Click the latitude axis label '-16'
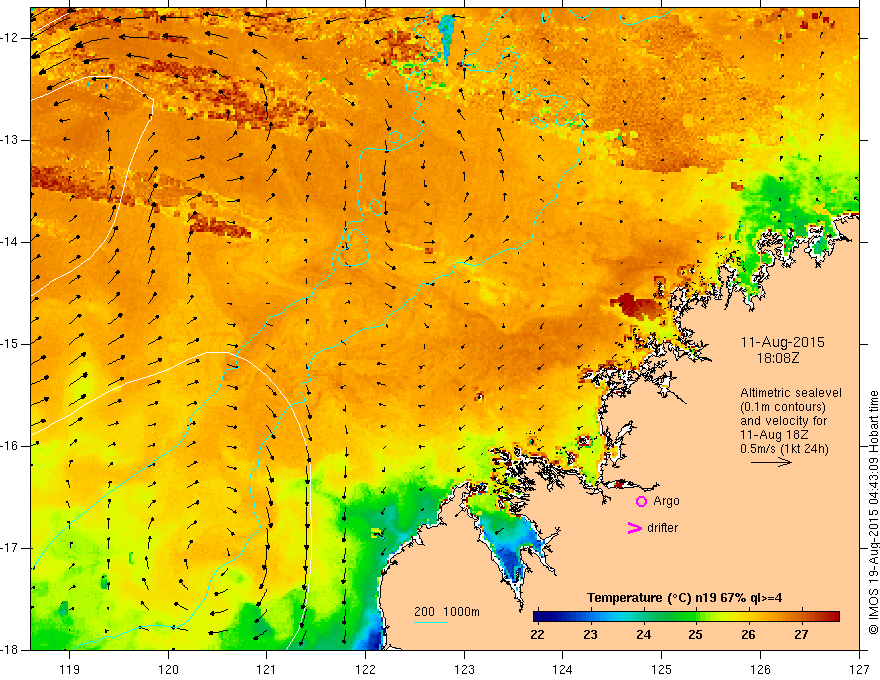 (x=10, y=446)
